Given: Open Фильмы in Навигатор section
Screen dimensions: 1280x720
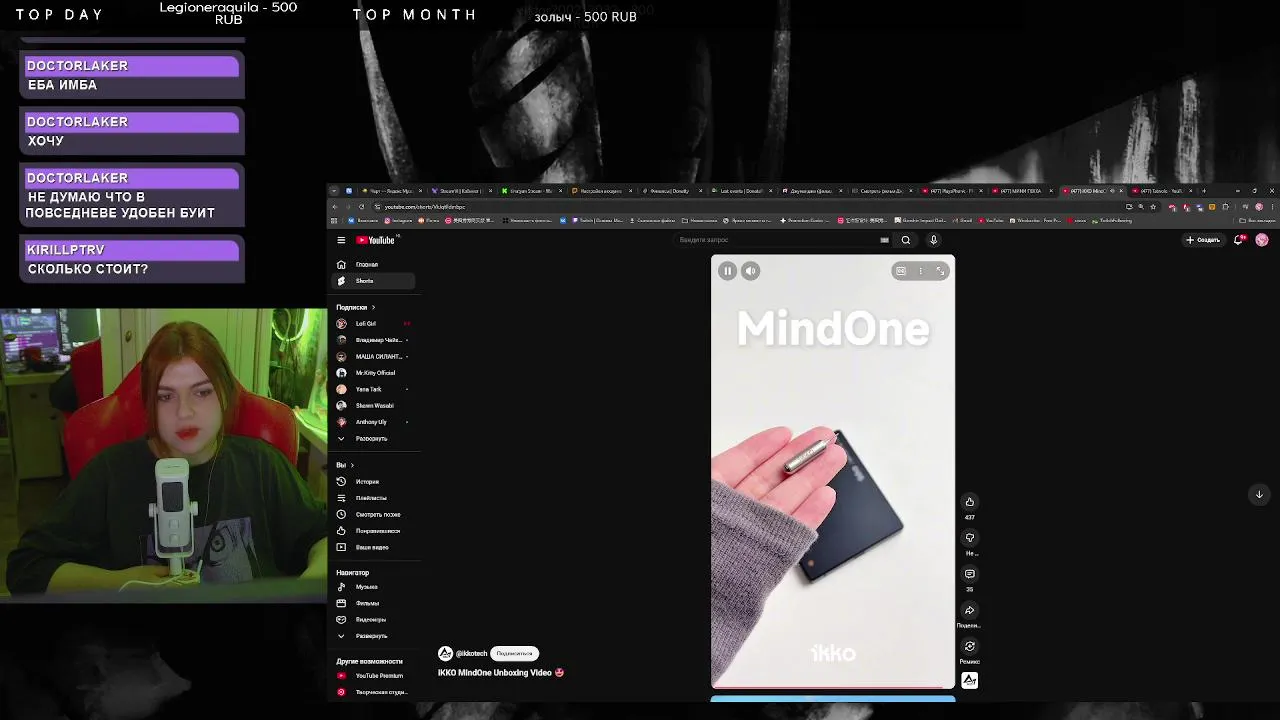Looking at the screenshot, I should click(372, 603).
